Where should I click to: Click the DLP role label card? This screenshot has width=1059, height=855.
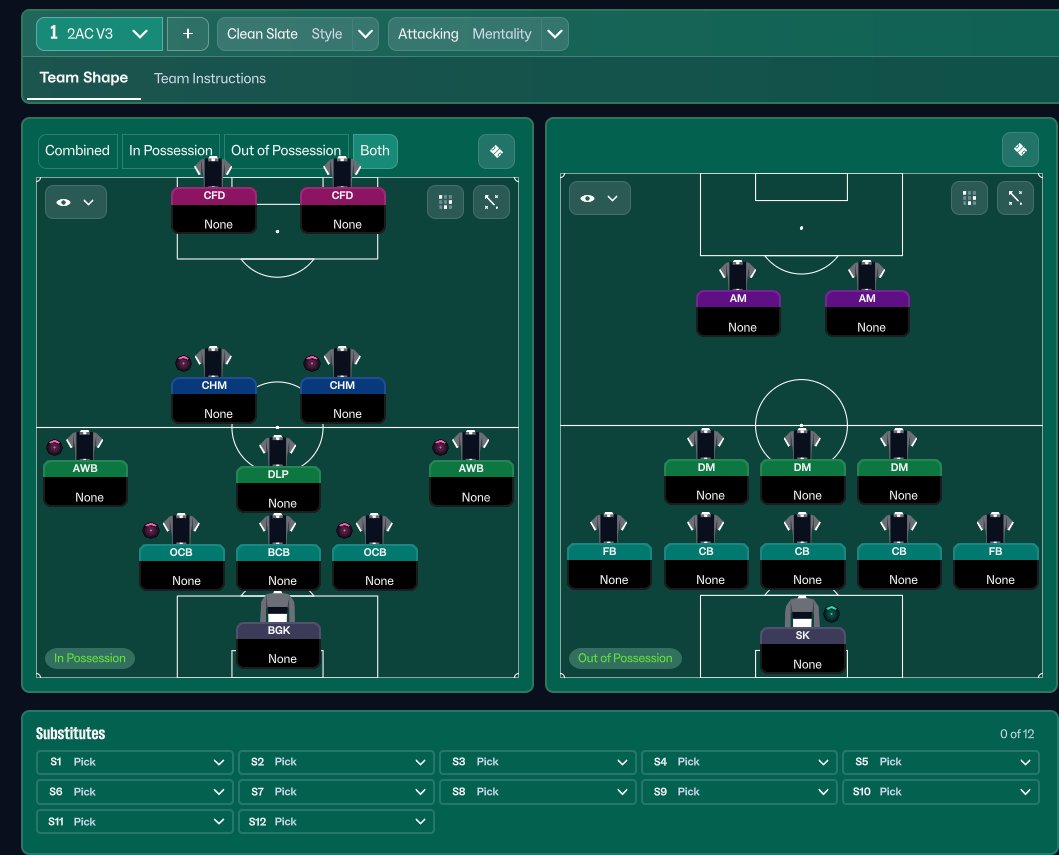[278, 489]
